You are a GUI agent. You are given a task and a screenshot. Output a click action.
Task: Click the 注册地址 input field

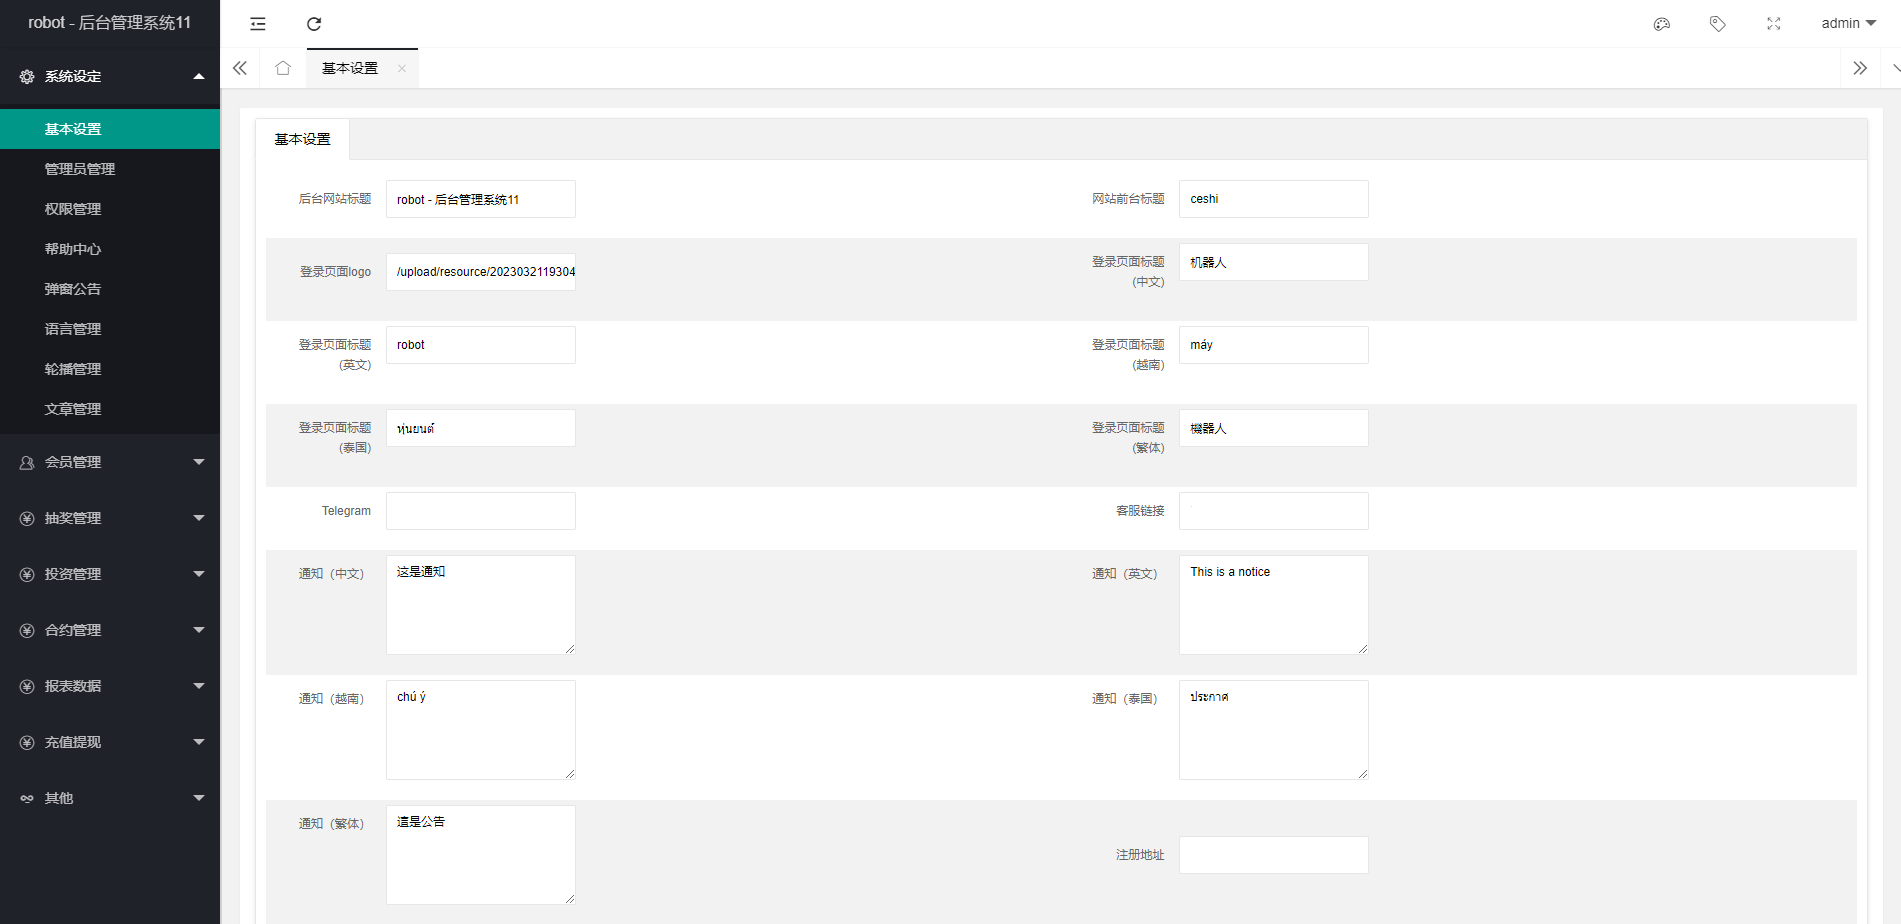click(x=1273, y=855)
